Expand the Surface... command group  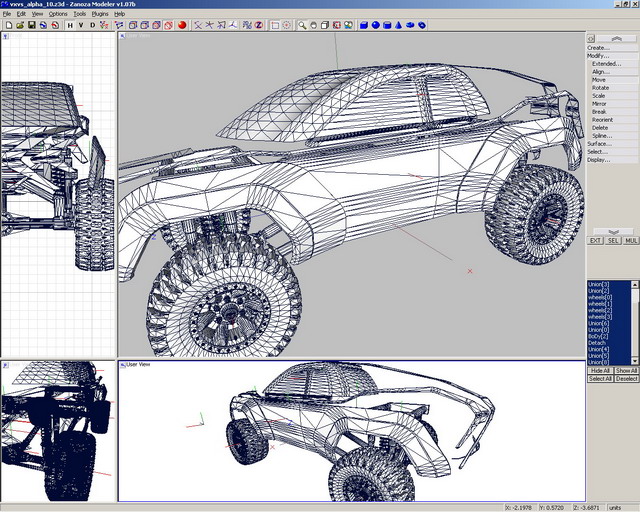click(598, 143)
